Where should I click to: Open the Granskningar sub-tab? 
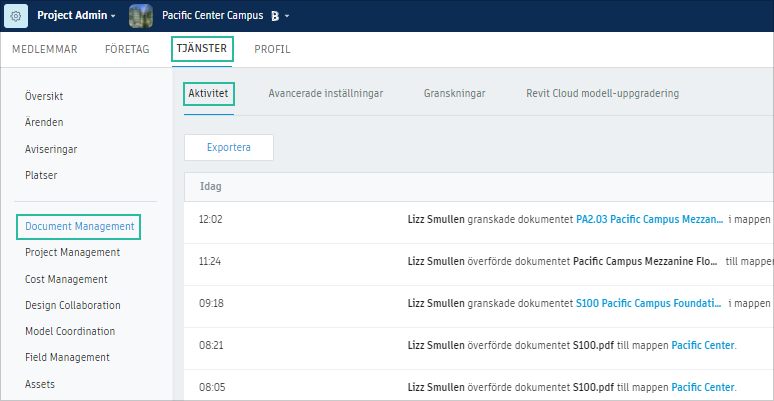click(454, 93)
